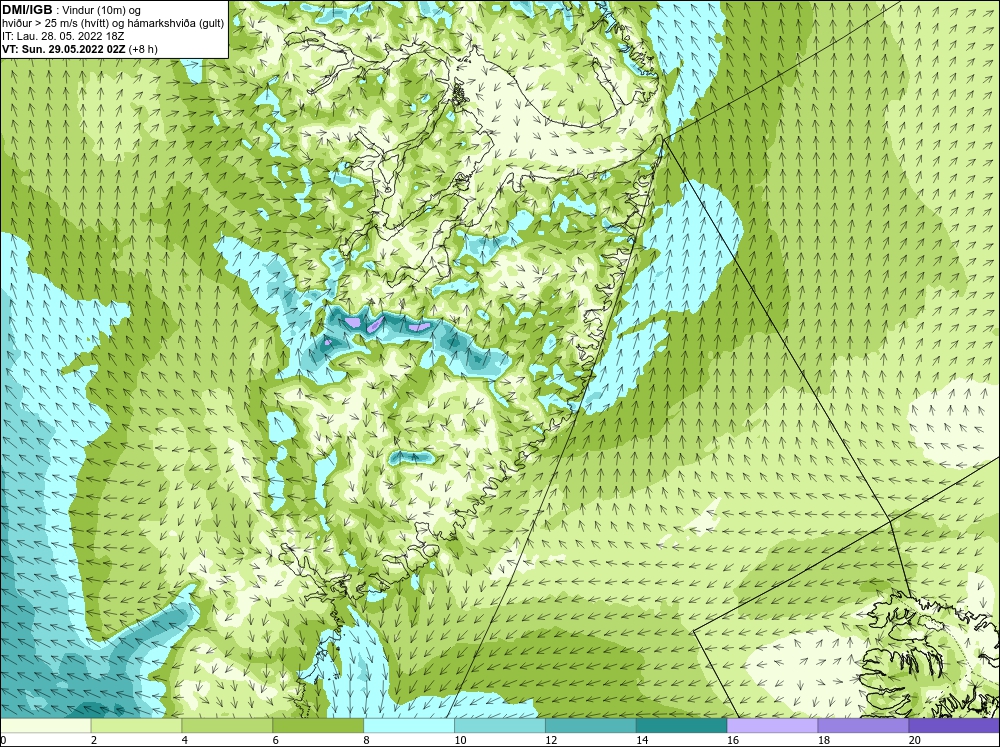Viewport: 1000px width, 747px height.
Task: Click the 14–16 m/s dark teal legend swatch
Action: point(681,726)
